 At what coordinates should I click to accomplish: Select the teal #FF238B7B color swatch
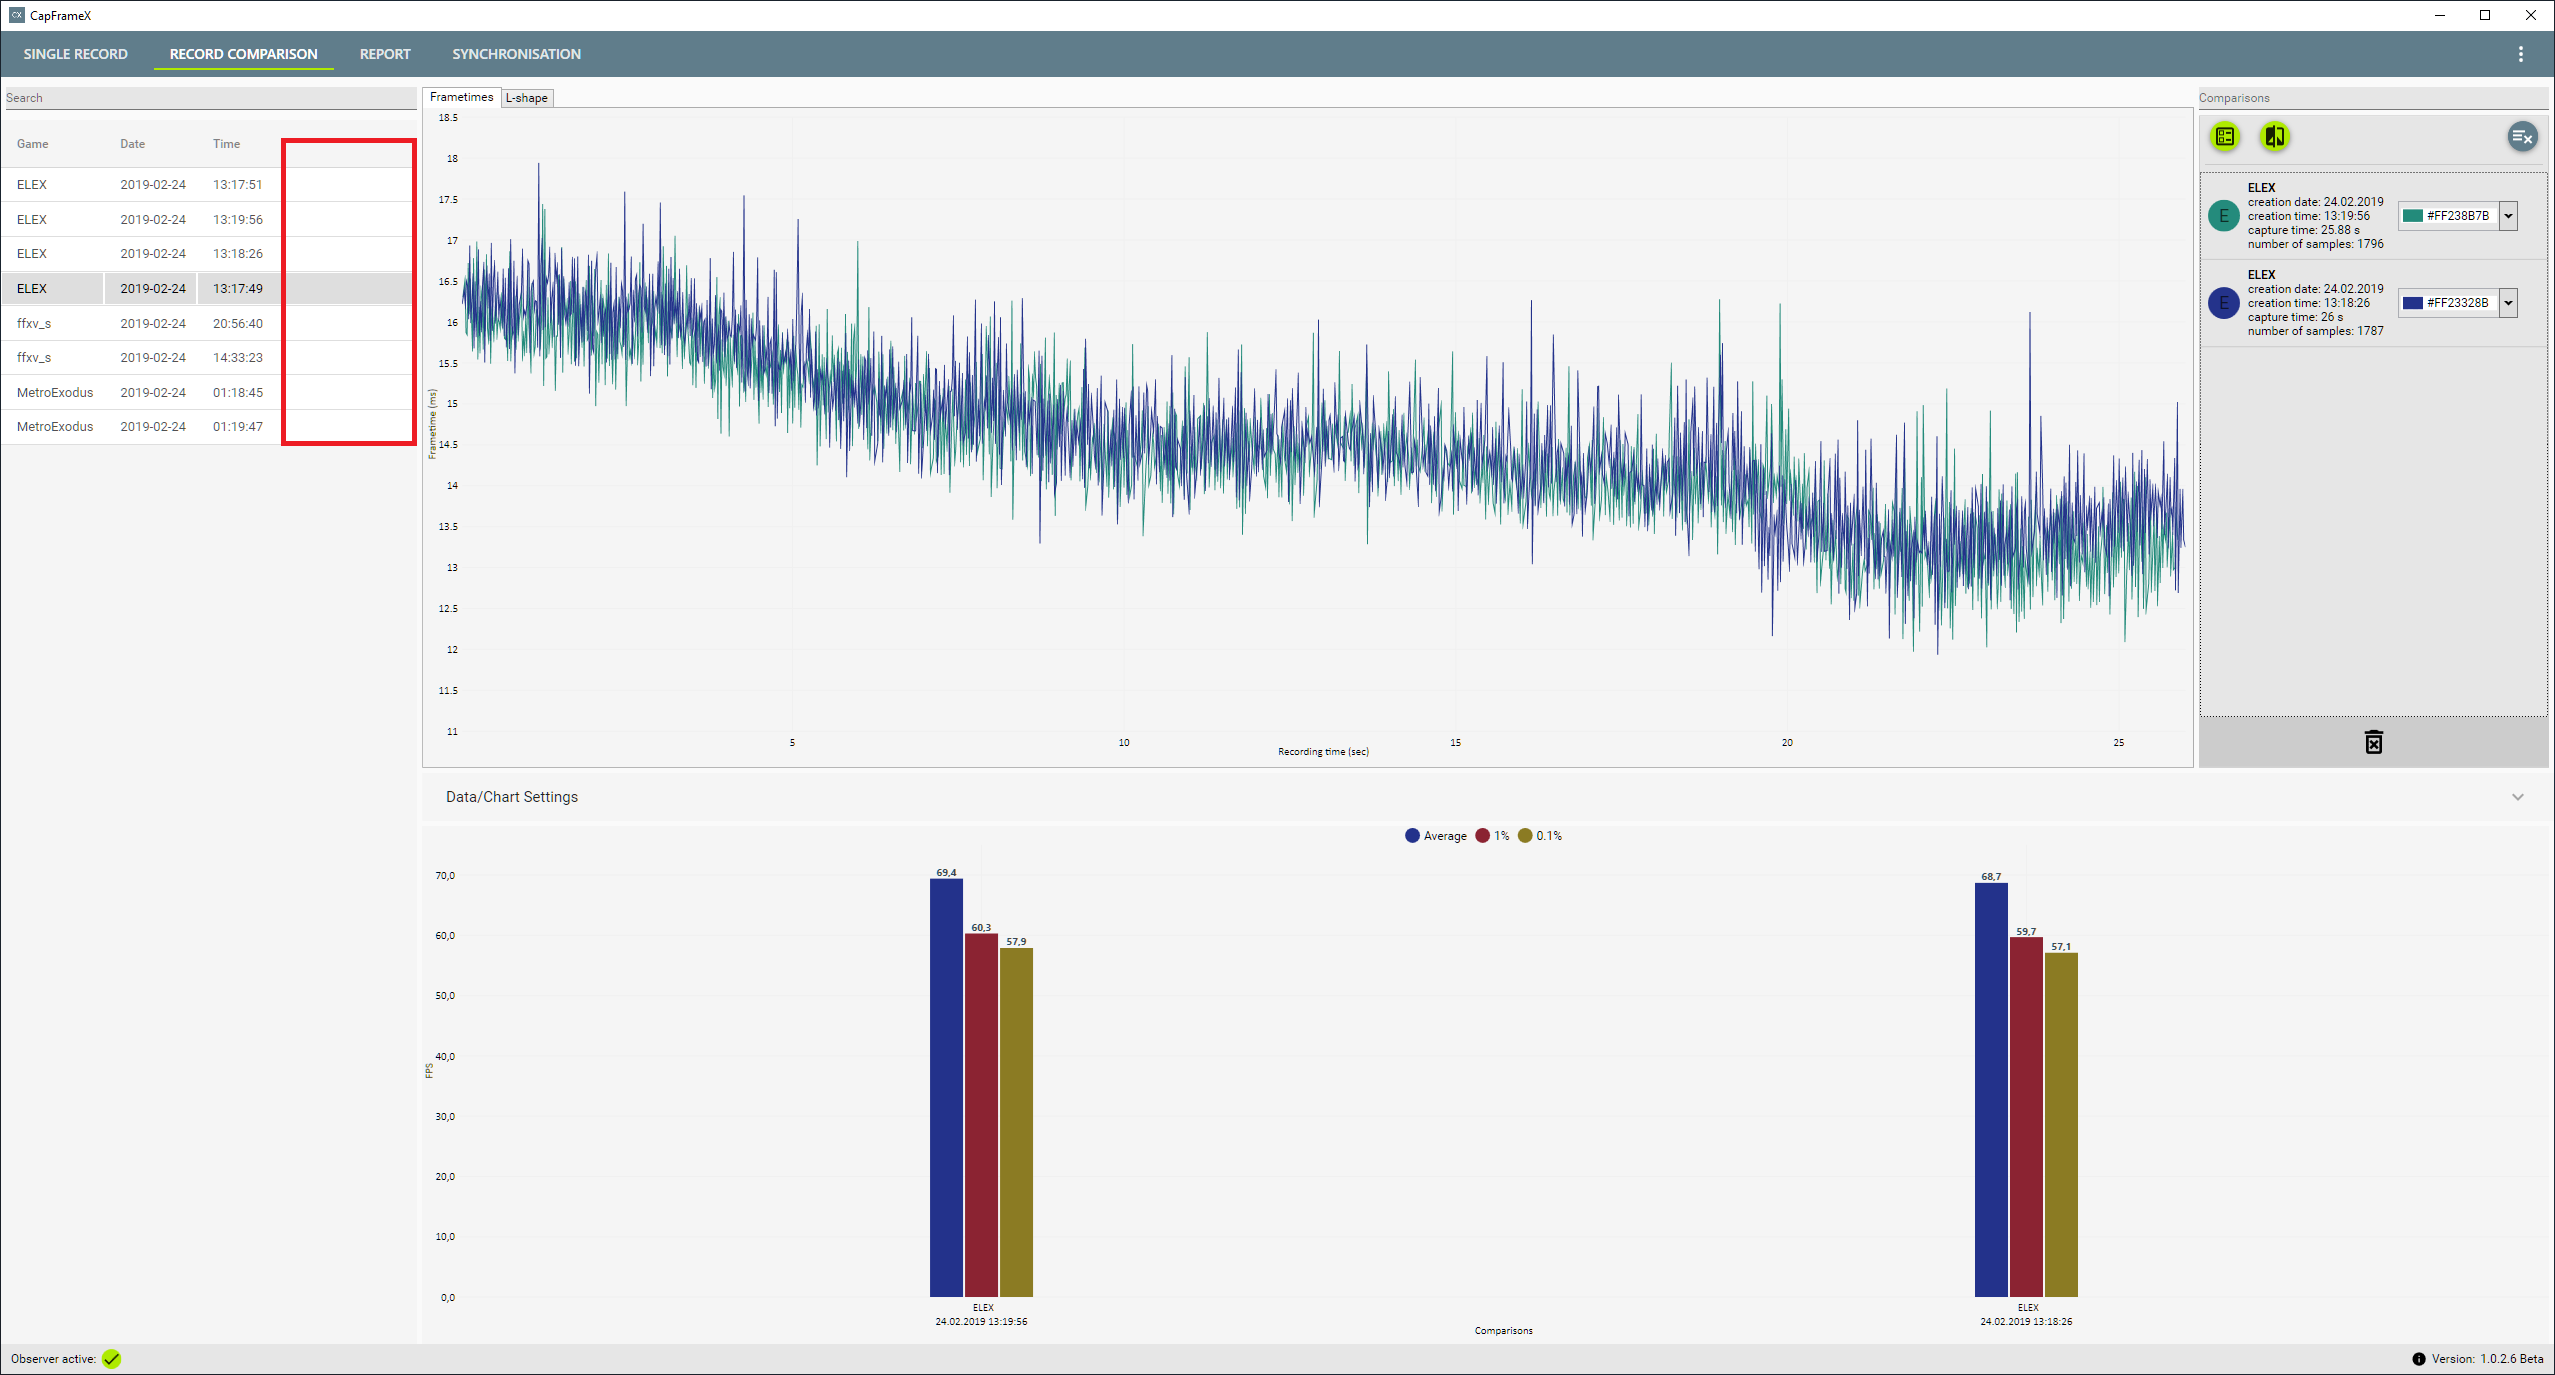pyautogui.click(x=2413, y=216)
